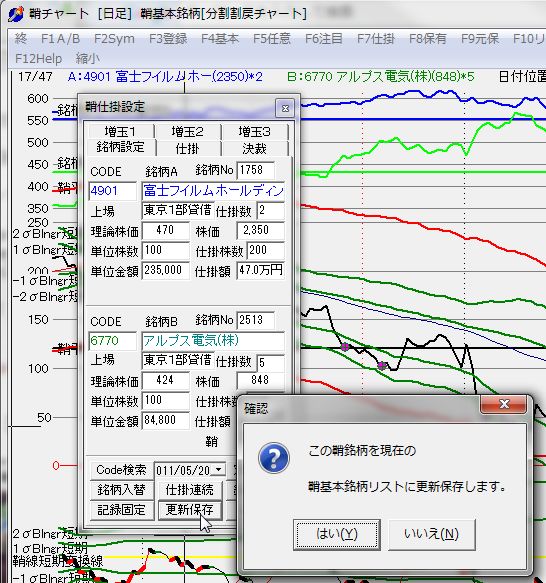Click the app icon in the title bar

tap(16, 13)
